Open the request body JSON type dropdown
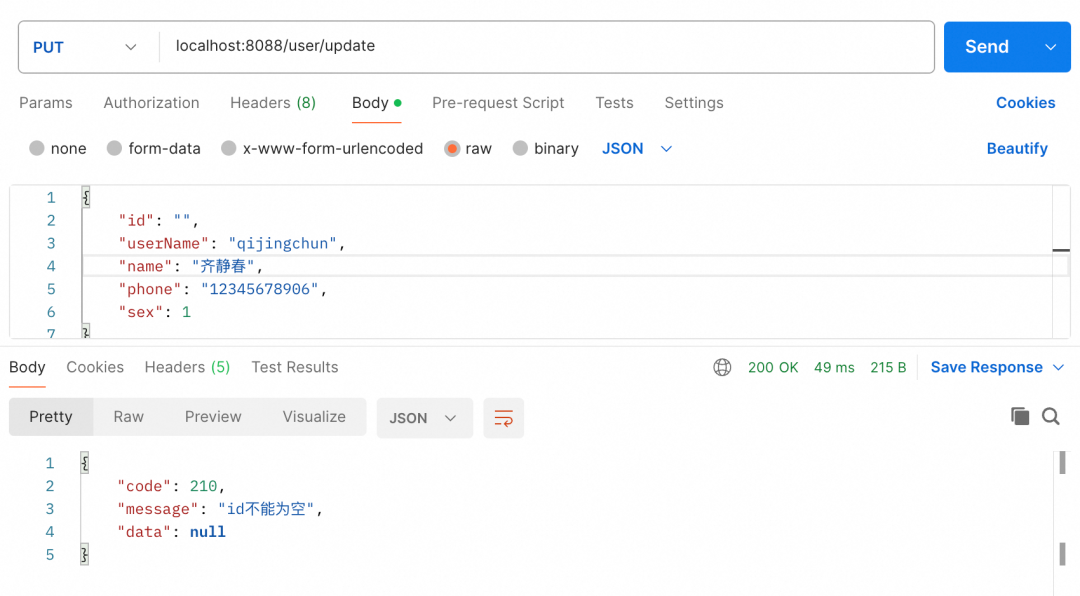The width and height of the screenshot is (1080, 596). (x=637, y=148)
